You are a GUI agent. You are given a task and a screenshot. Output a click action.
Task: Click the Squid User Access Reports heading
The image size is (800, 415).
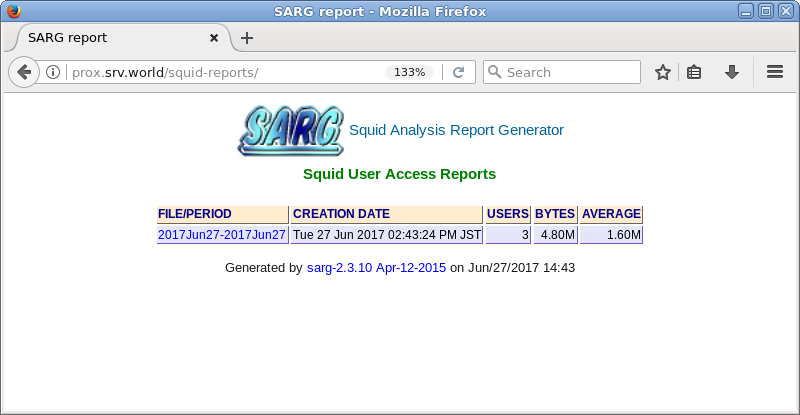coord(399,174)
